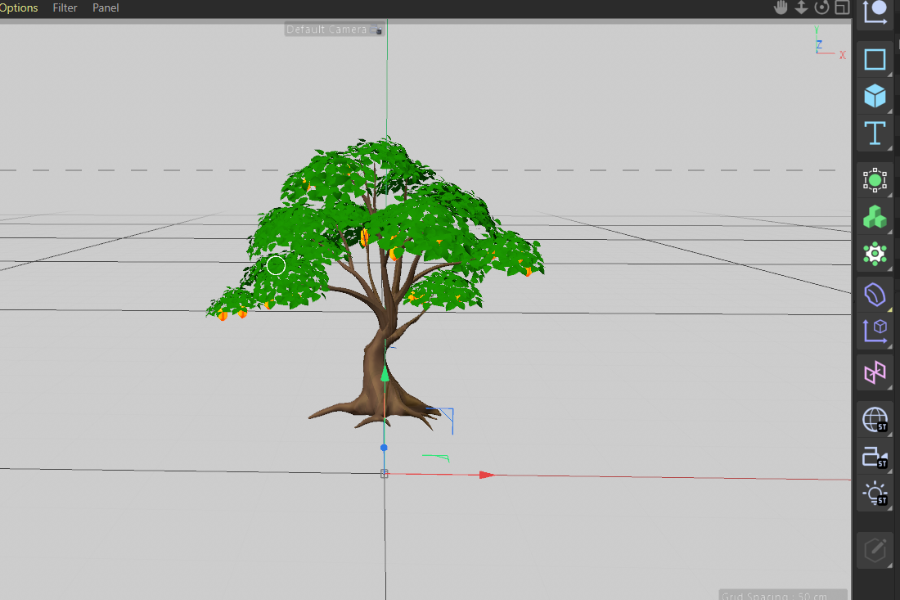Select the Text spline tool
This screenshot has width=900, height=600.
click(x=875, y=133)
